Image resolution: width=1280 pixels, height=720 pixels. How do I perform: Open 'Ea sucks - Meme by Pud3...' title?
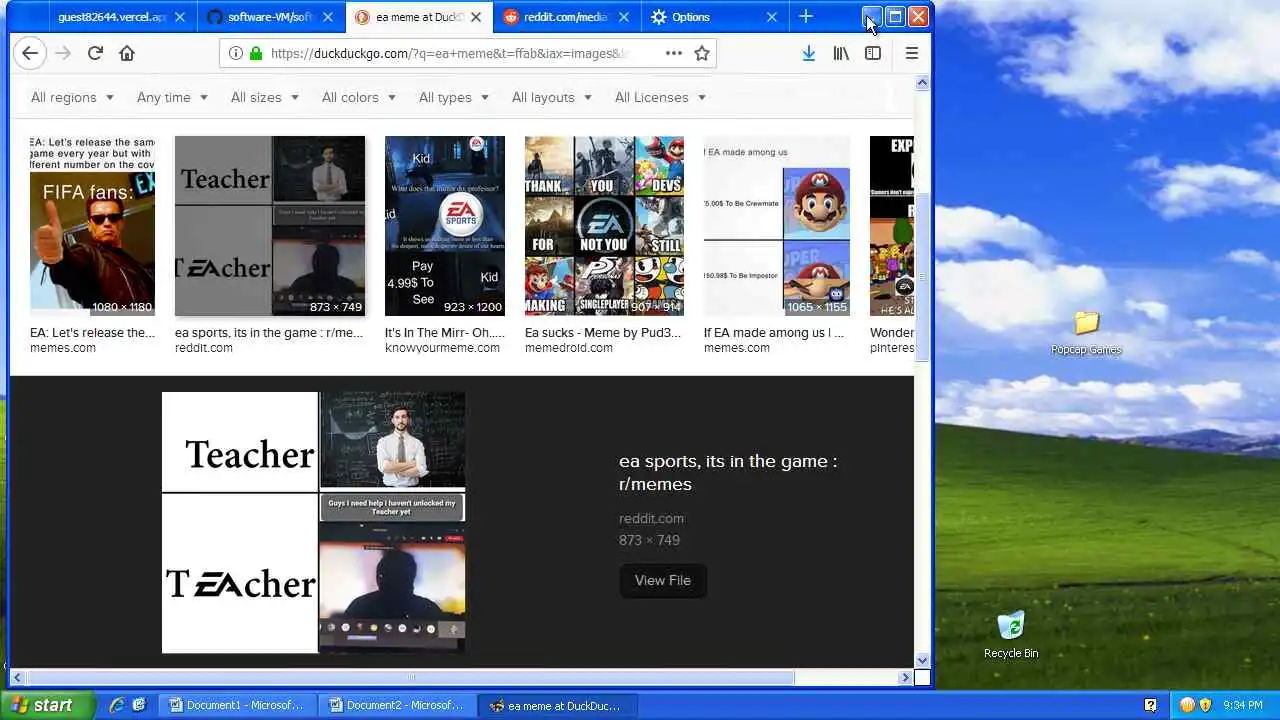point(603,333)
